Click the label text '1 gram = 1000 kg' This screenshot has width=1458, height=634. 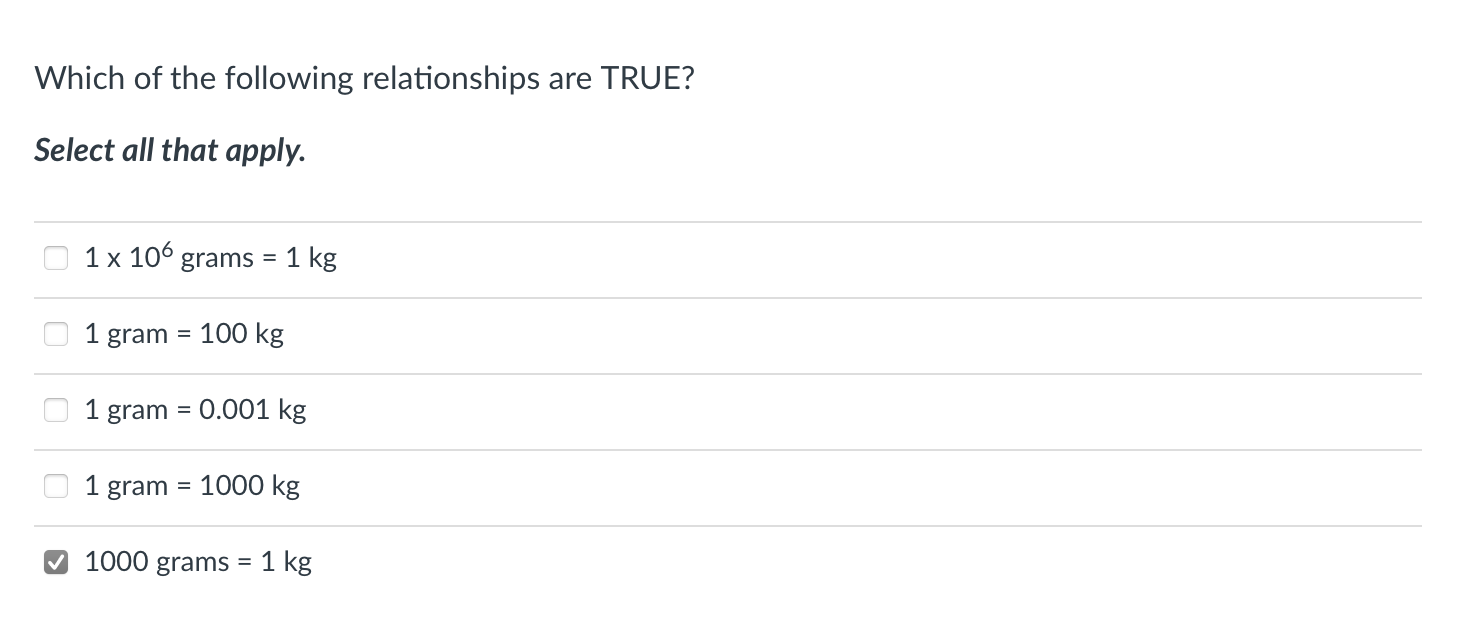(x=191, y=486)
